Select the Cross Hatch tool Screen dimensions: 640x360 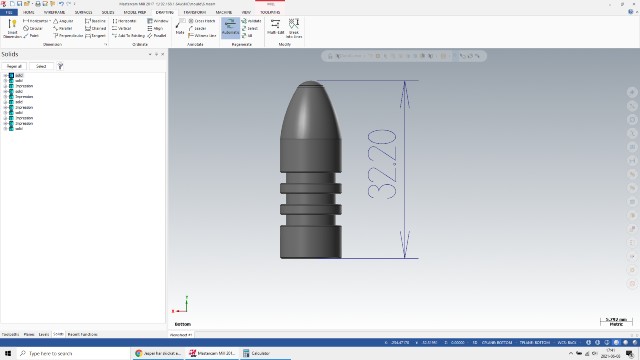click(x=202, y=21)
